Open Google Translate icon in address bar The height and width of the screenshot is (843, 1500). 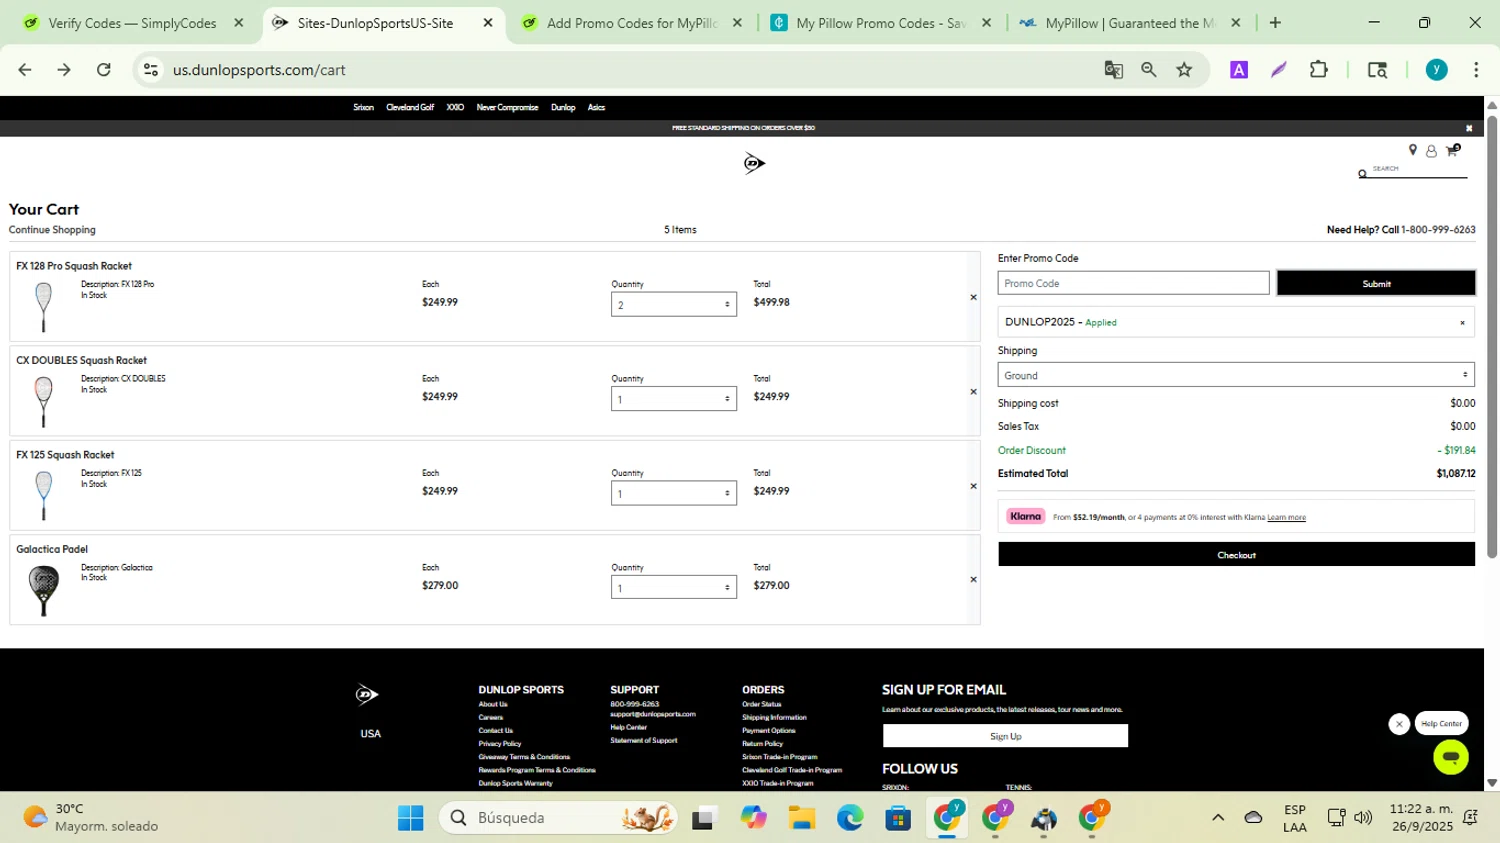tap(1113, 70)
